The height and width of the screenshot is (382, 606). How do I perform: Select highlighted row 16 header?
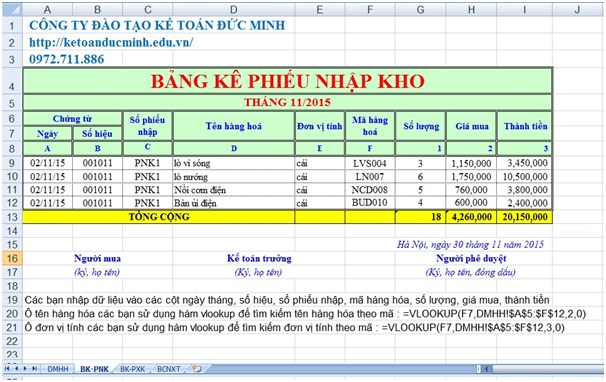coord(12,258)
